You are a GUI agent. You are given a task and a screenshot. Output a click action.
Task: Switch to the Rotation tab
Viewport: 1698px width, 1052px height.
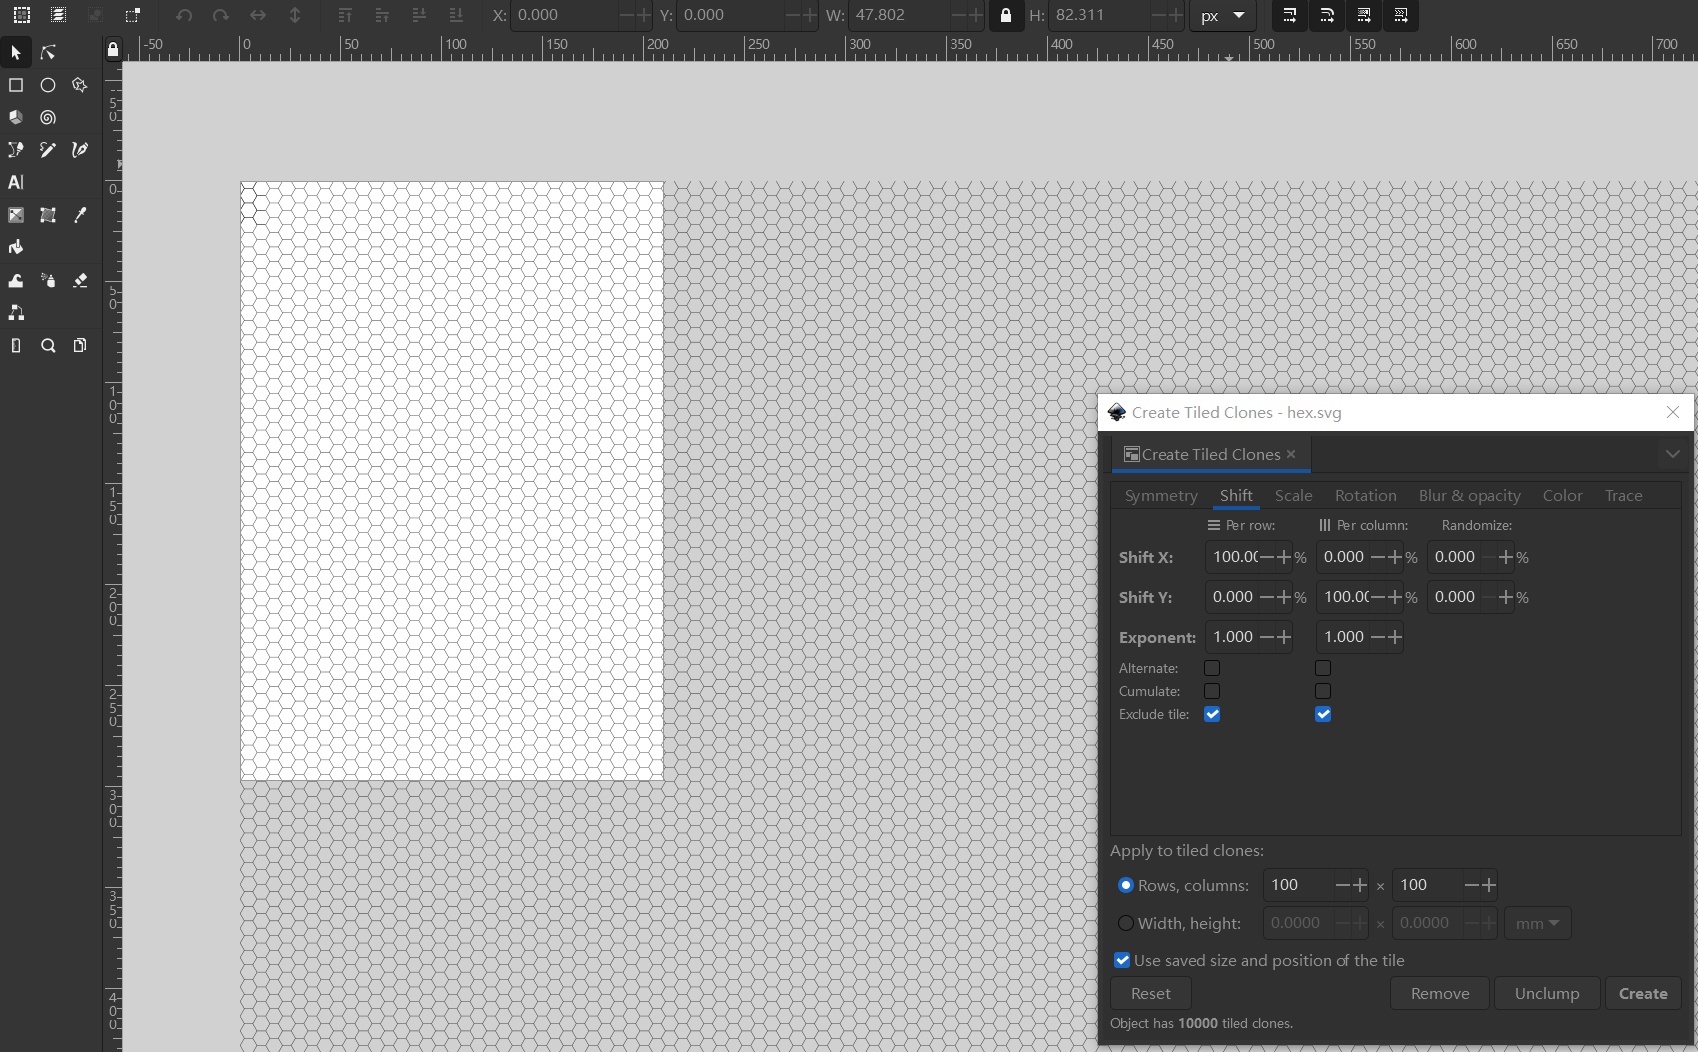pyautogui.click(x=1365, y=495)
